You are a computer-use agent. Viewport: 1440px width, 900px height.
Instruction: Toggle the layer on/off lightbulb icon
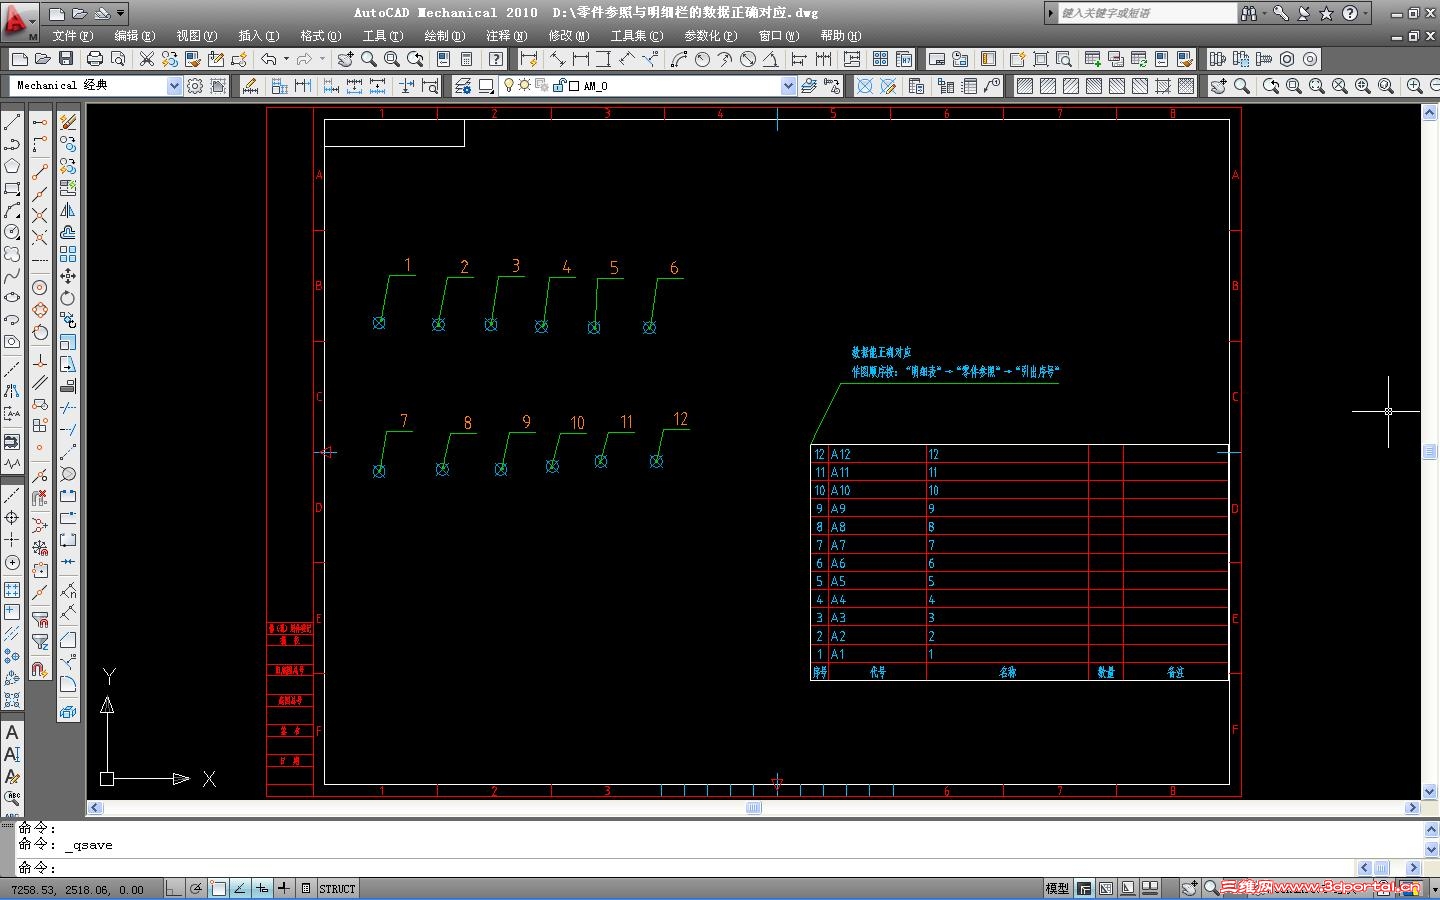click(x=508, y=86)
